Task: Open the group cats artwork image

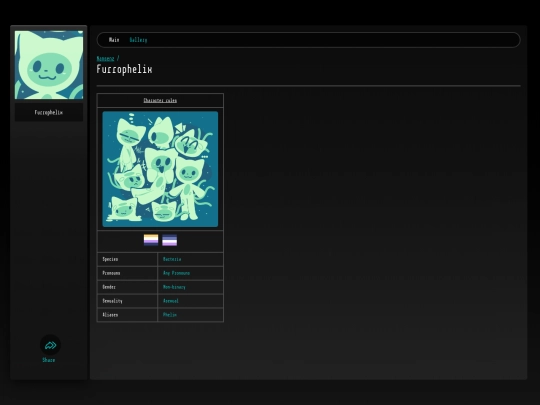Action: (160, 169)
